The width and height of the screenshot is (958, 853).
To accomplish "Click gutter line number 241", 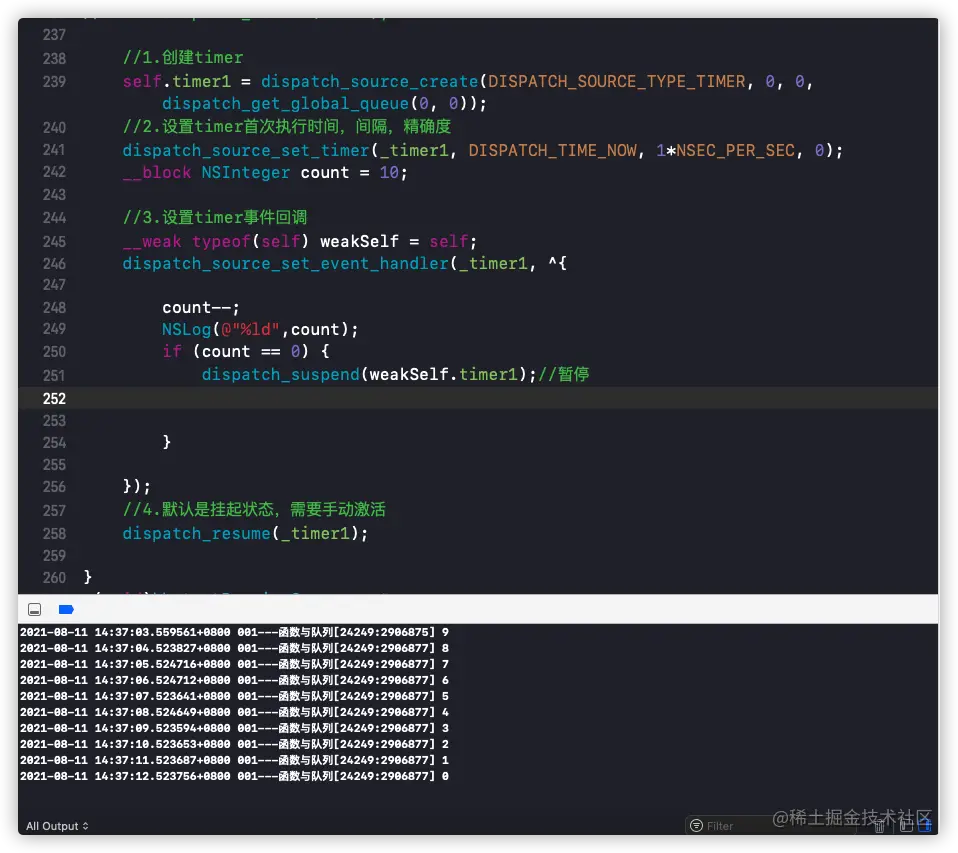I will coord(54,150).
